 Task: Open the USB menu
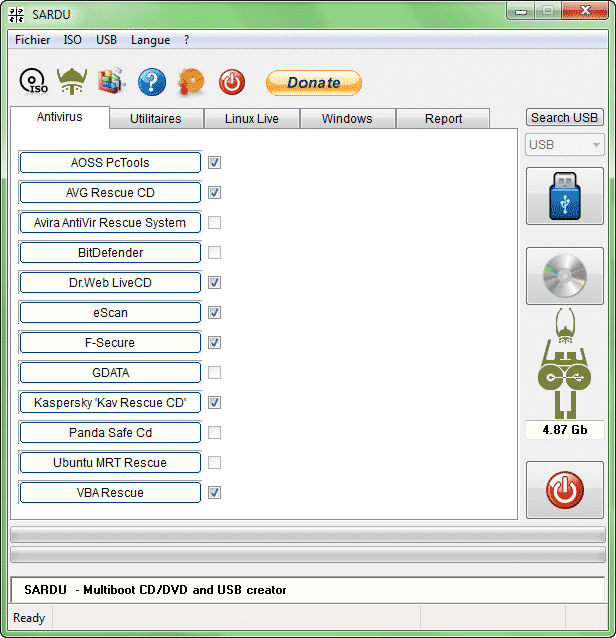107,40
